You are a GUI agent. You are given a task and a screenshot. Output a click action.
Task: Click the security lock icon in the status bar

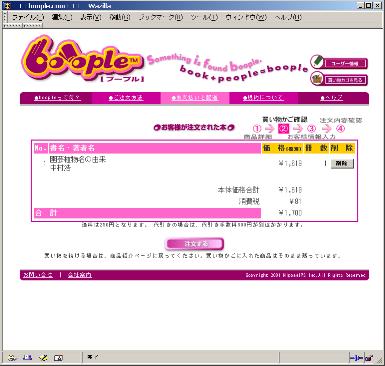point(369,358)
